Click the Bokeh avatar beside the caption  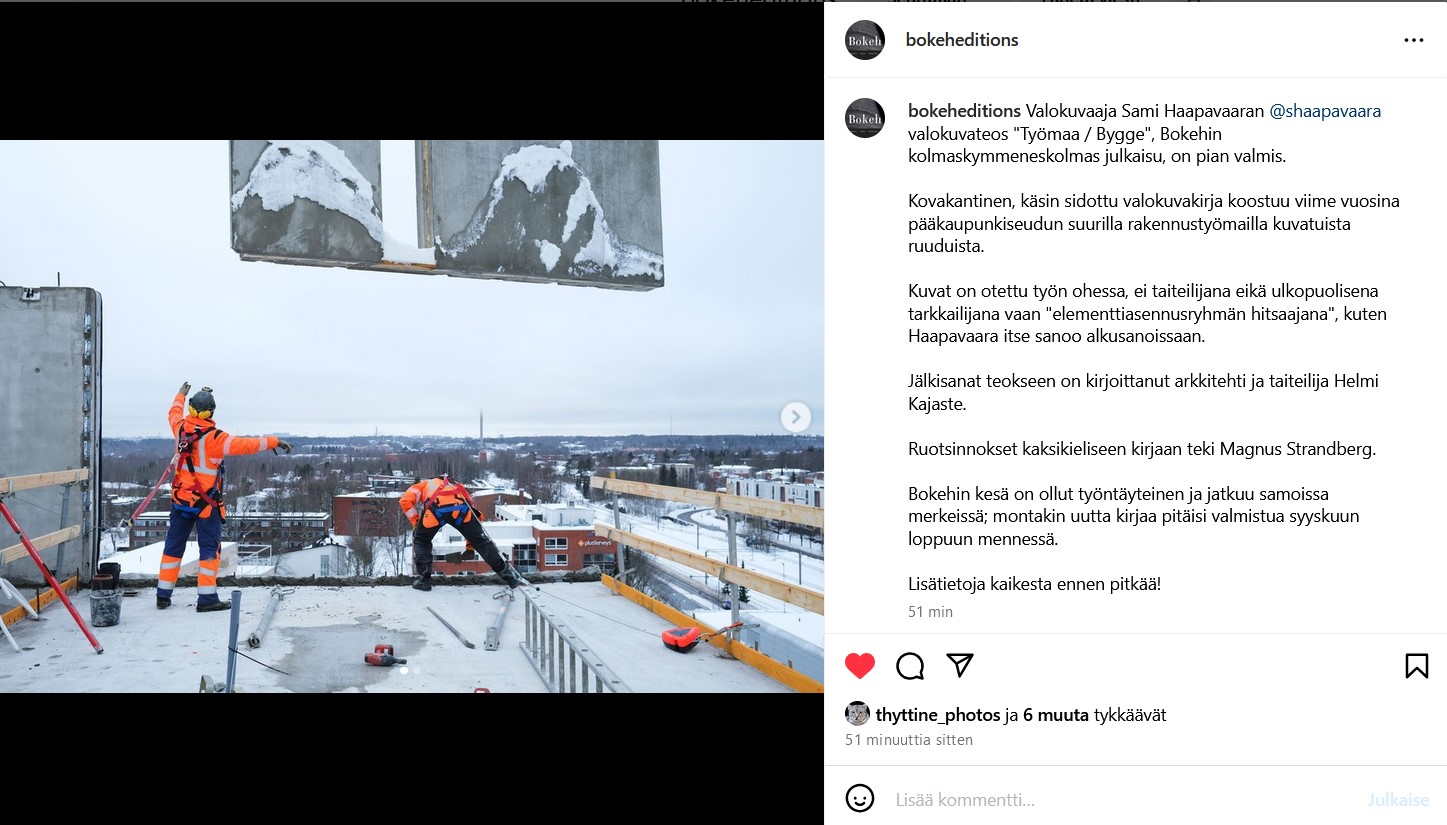coord(865,118)
